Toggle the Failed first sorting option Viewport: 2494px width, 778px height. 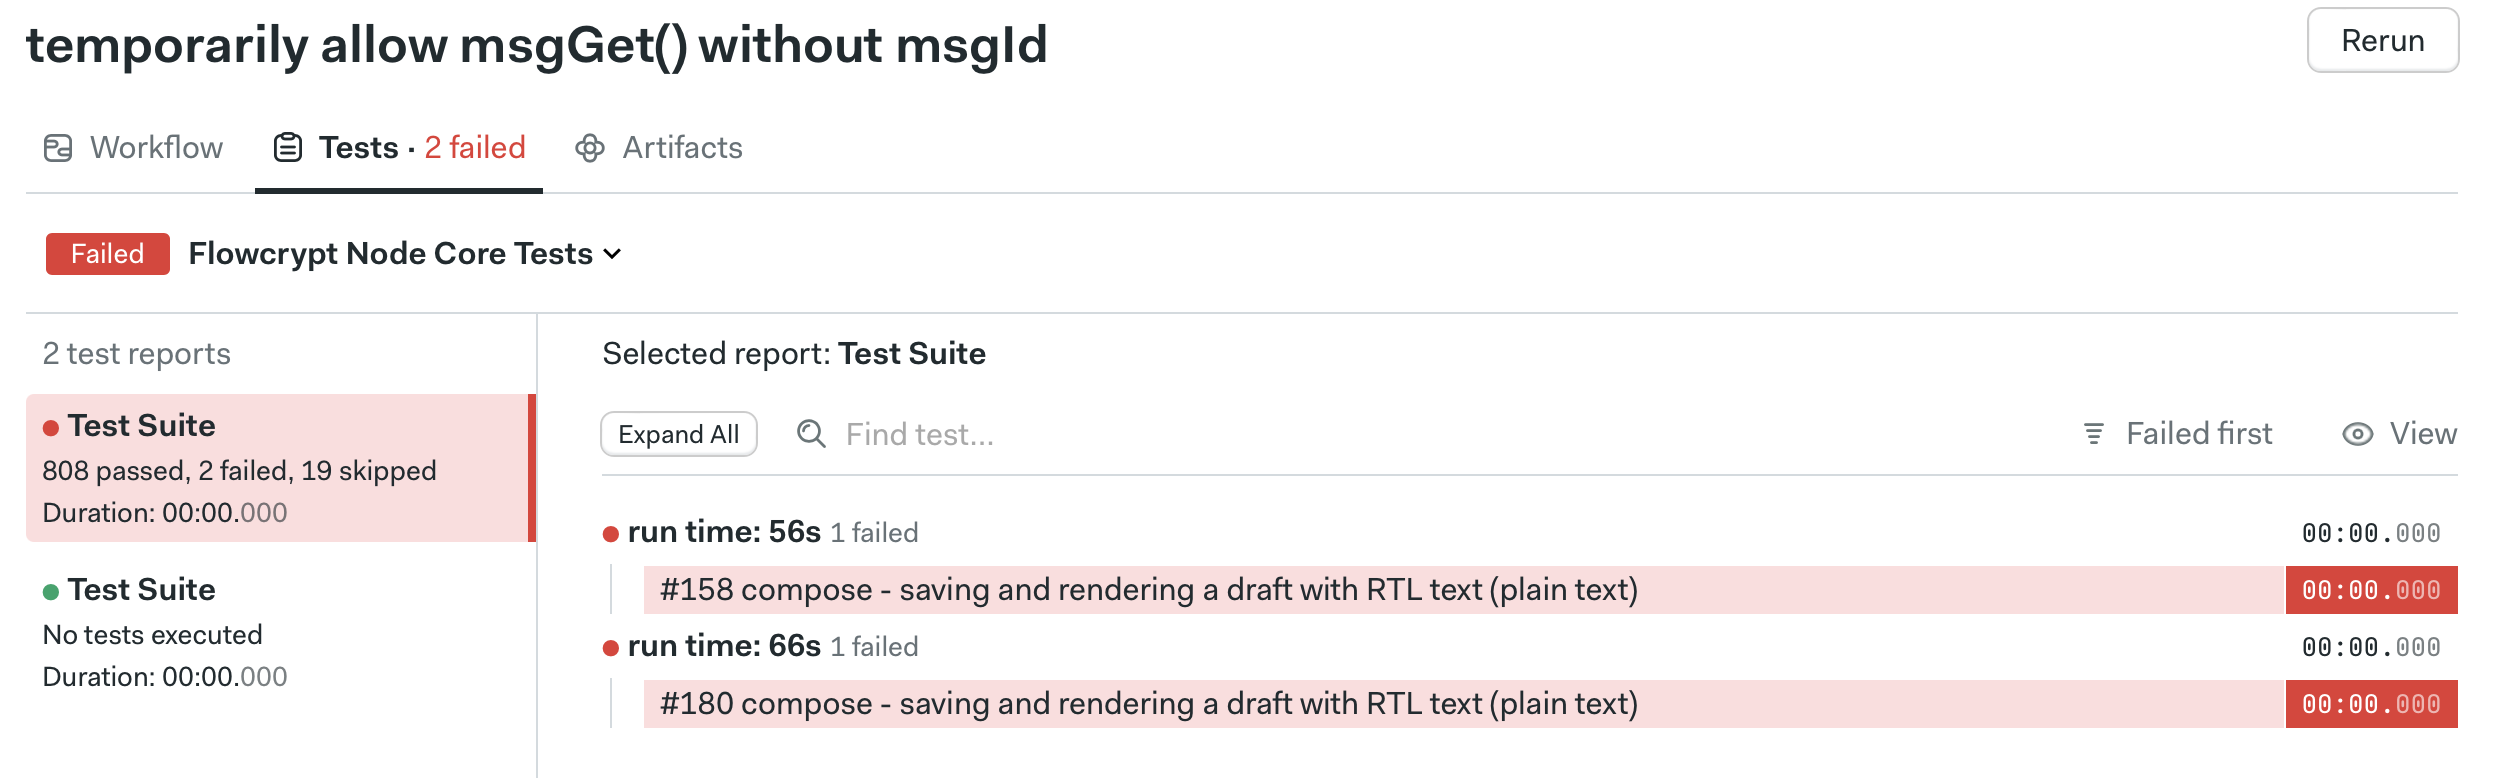pyautogui.click(x=2198, y=434)
